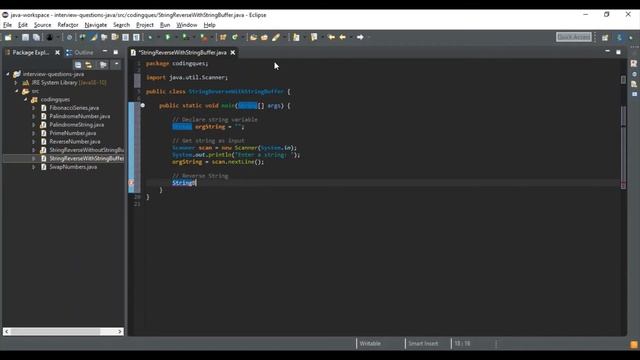Click the left scroll arrow in Package Explorer
The height and width of the screenshot is (360, 640).
click(x=7, y=331)
